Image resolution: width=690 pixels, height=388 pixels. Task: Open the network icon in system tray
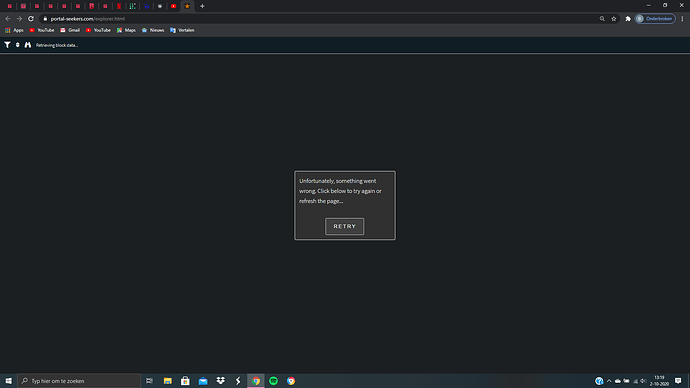click(635, 381)
